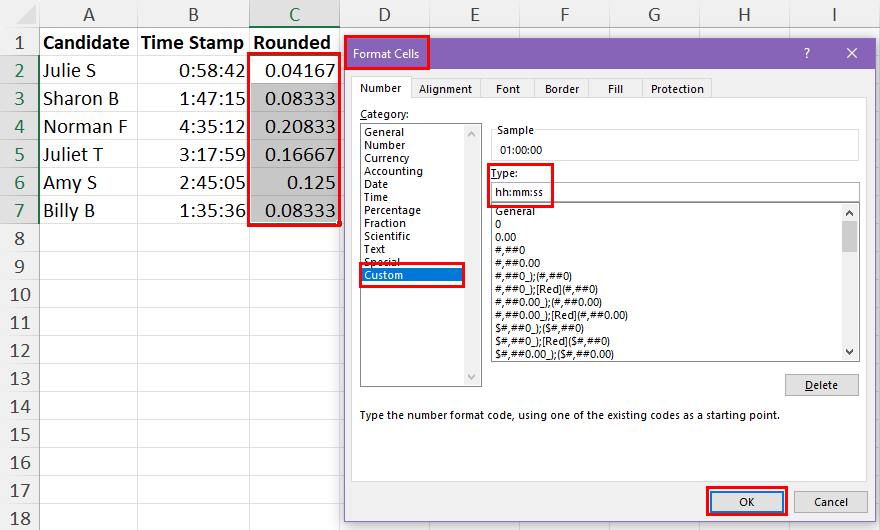Open the Font tab
The height and width of the screenshot is (530, 880).
[508, 89]
